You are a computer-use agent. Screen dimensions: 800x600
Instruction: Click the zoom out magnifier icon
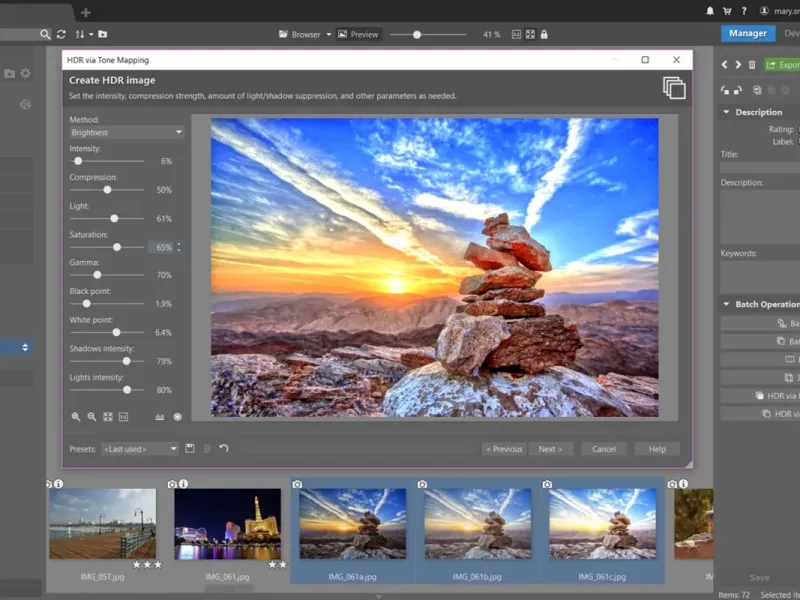[91, 417]
